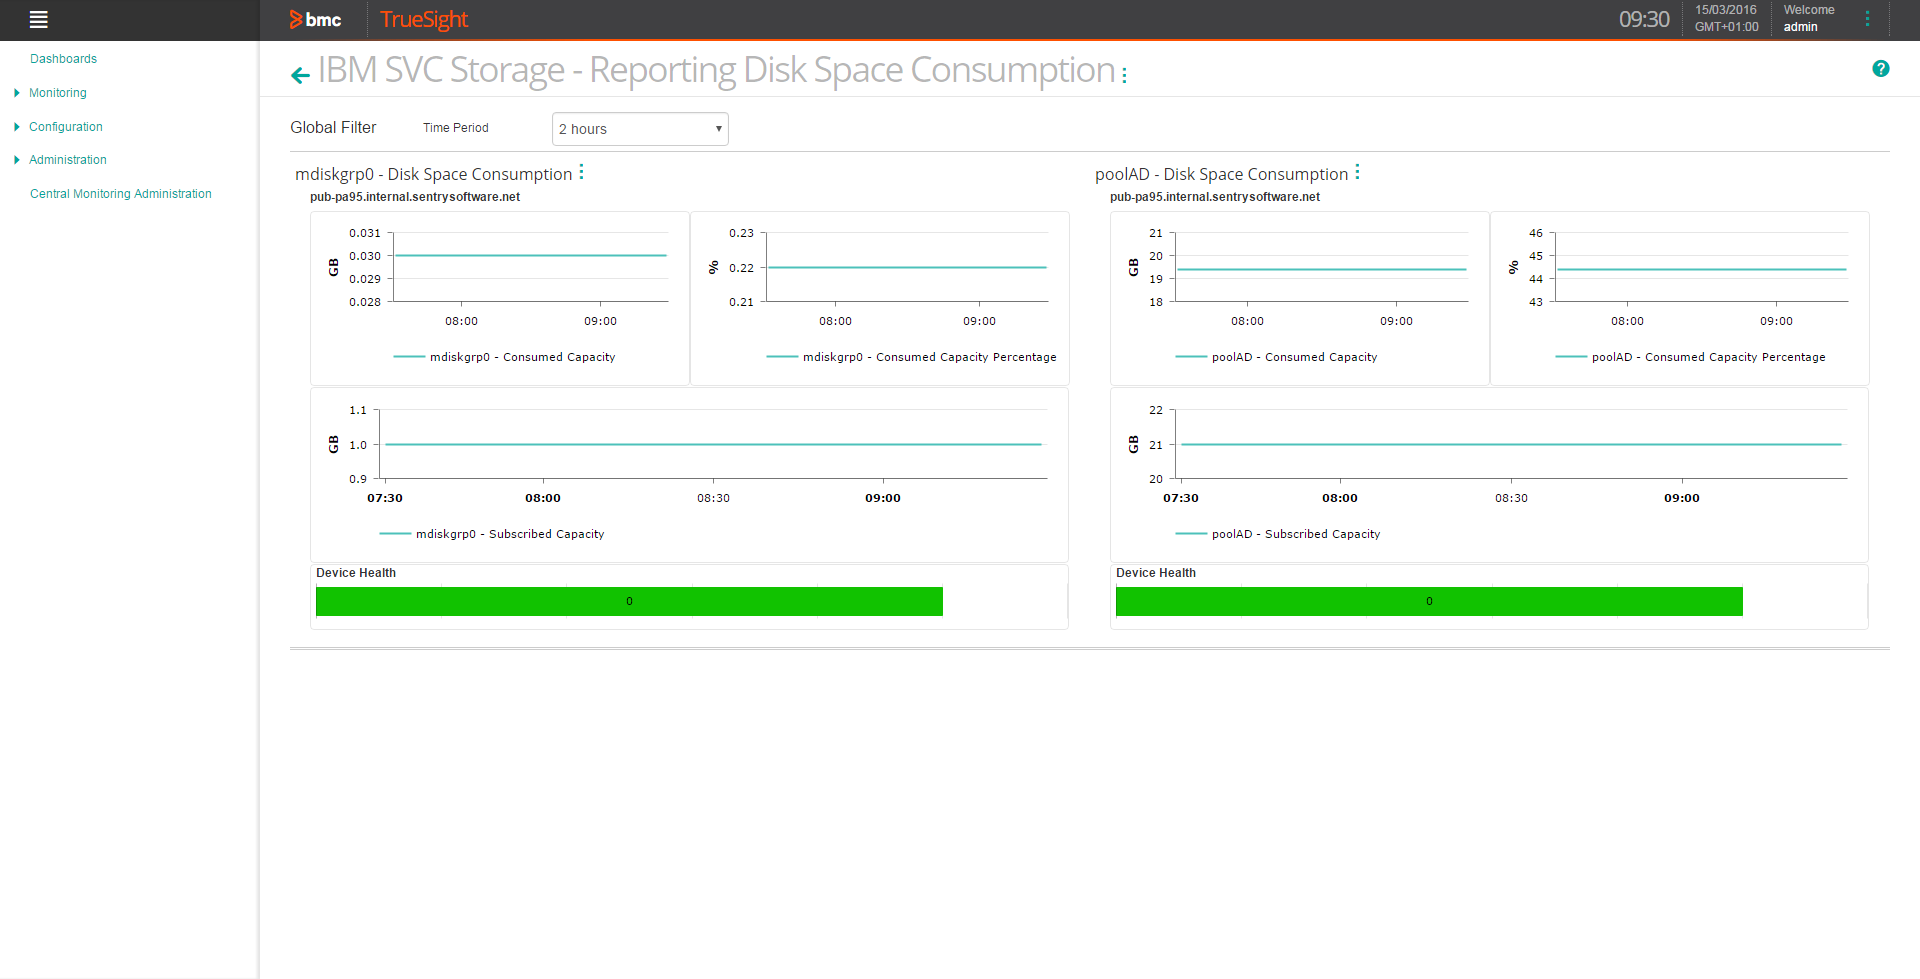
Task: Click the TrueSight product title
Action: pos(424,19)
